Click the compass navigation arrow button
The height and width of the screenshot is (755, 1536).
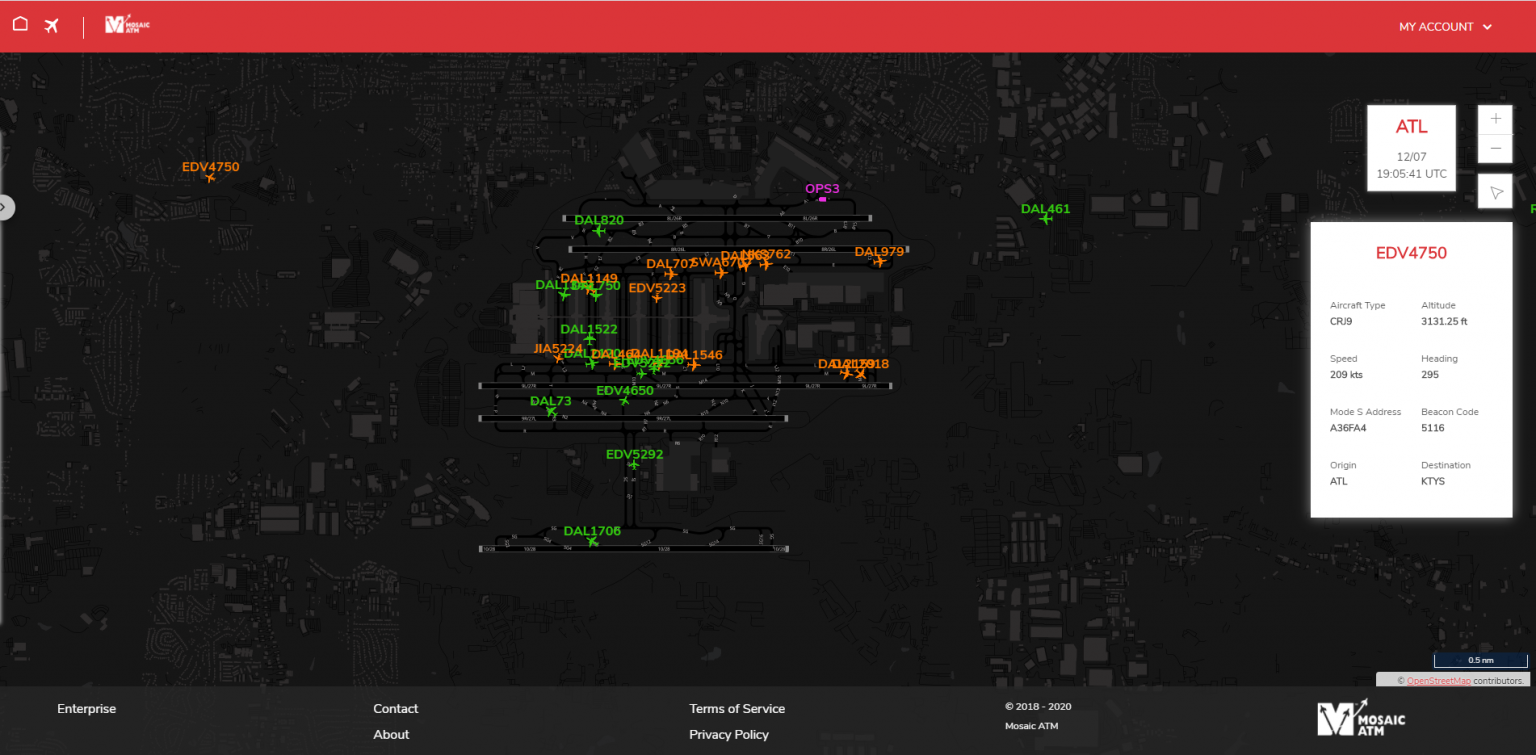tap(1495, 192)
